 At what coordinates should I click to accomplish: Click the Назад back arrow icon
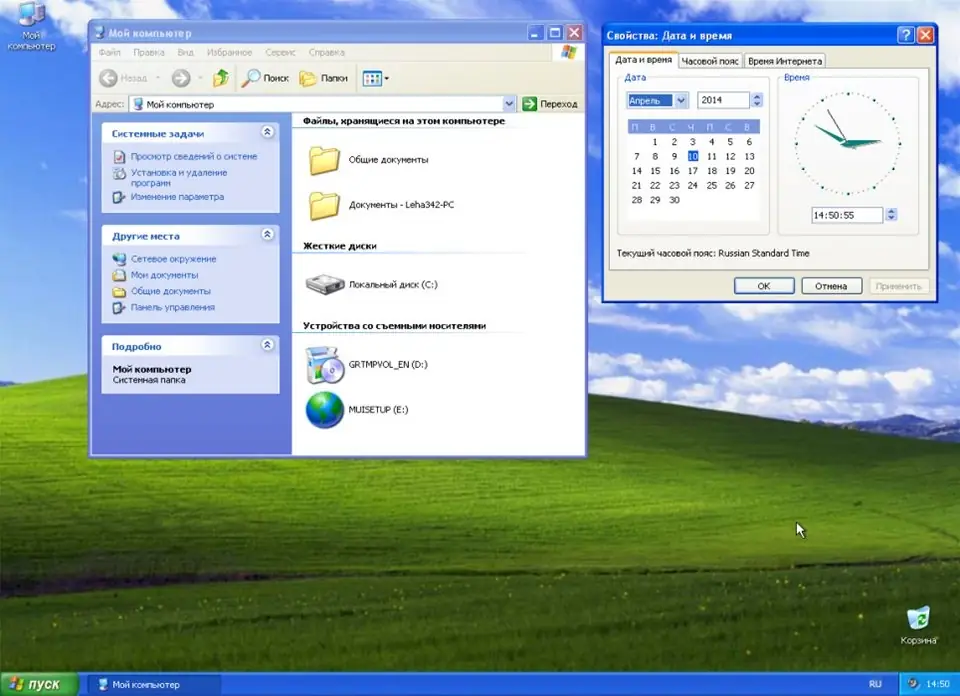108,78
